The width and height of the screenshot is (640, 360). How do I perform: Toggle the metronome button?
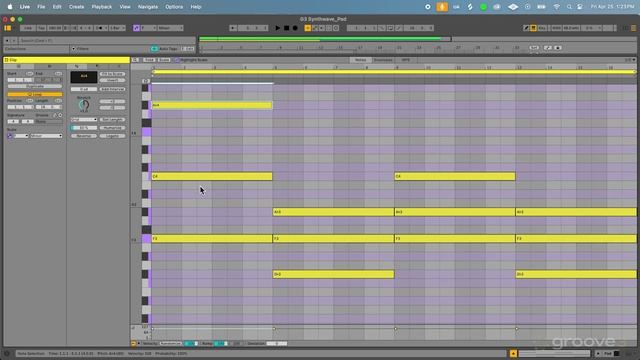coord(100,28)
